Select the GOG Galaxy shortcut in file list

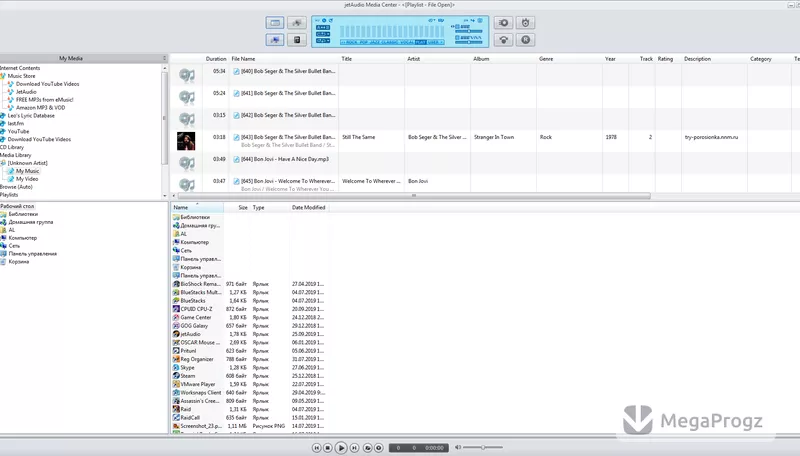194,326
